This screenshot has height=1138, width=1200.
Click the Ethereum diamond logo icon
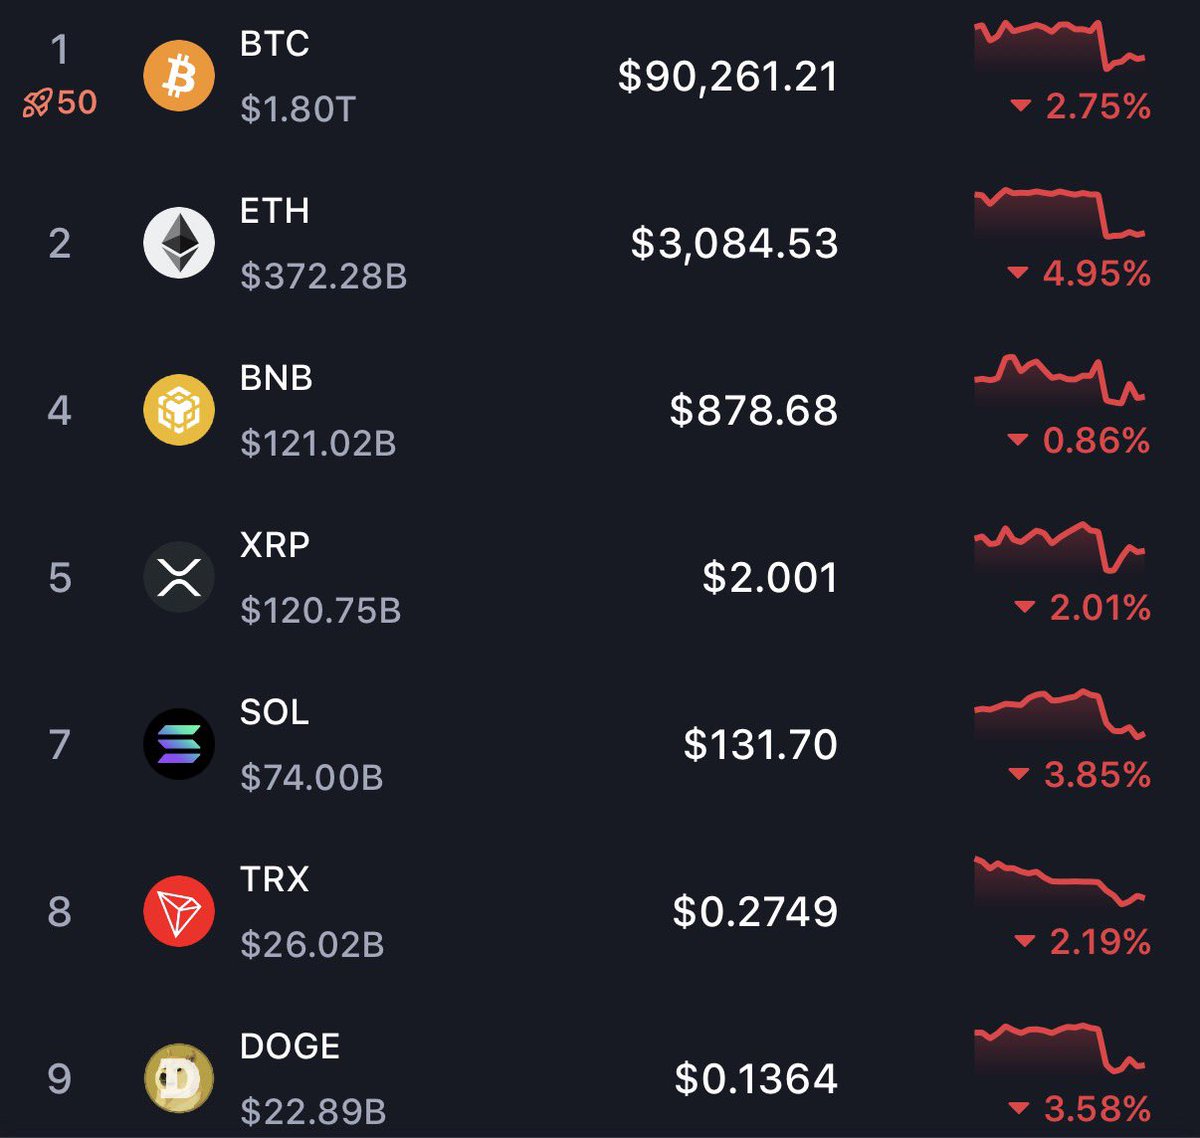[x=179, y=243]
